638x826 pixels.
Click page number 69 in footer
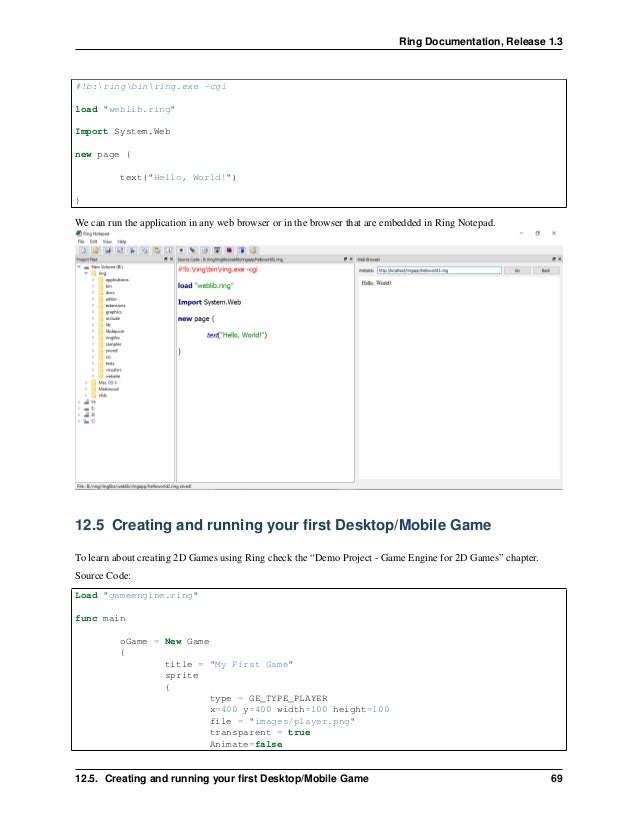coord(556,778)
